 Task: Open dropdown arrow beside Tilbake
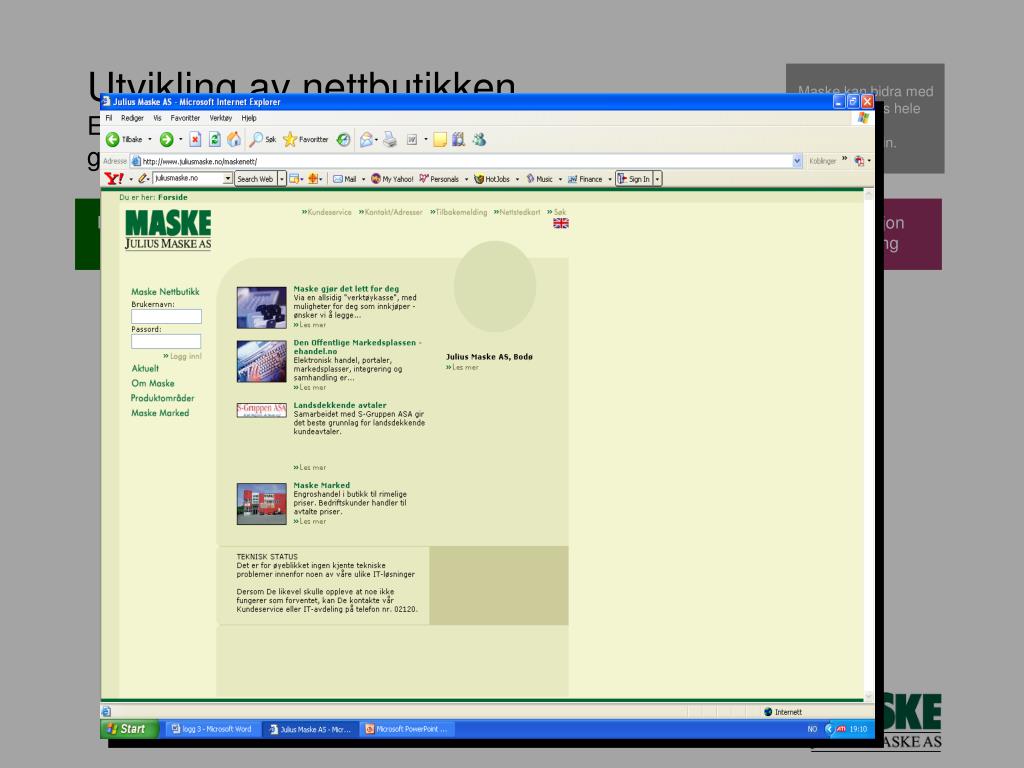click(150, 140)
